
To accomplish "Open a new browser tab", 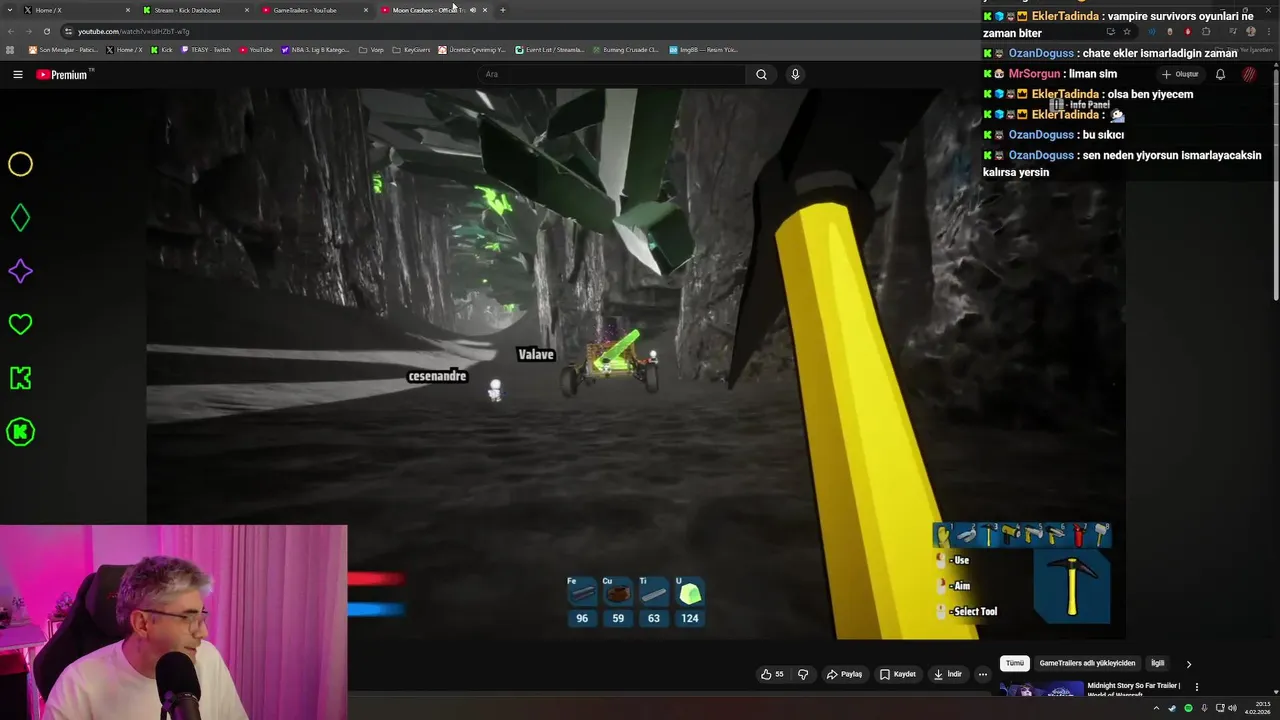I will pos(502,10).
